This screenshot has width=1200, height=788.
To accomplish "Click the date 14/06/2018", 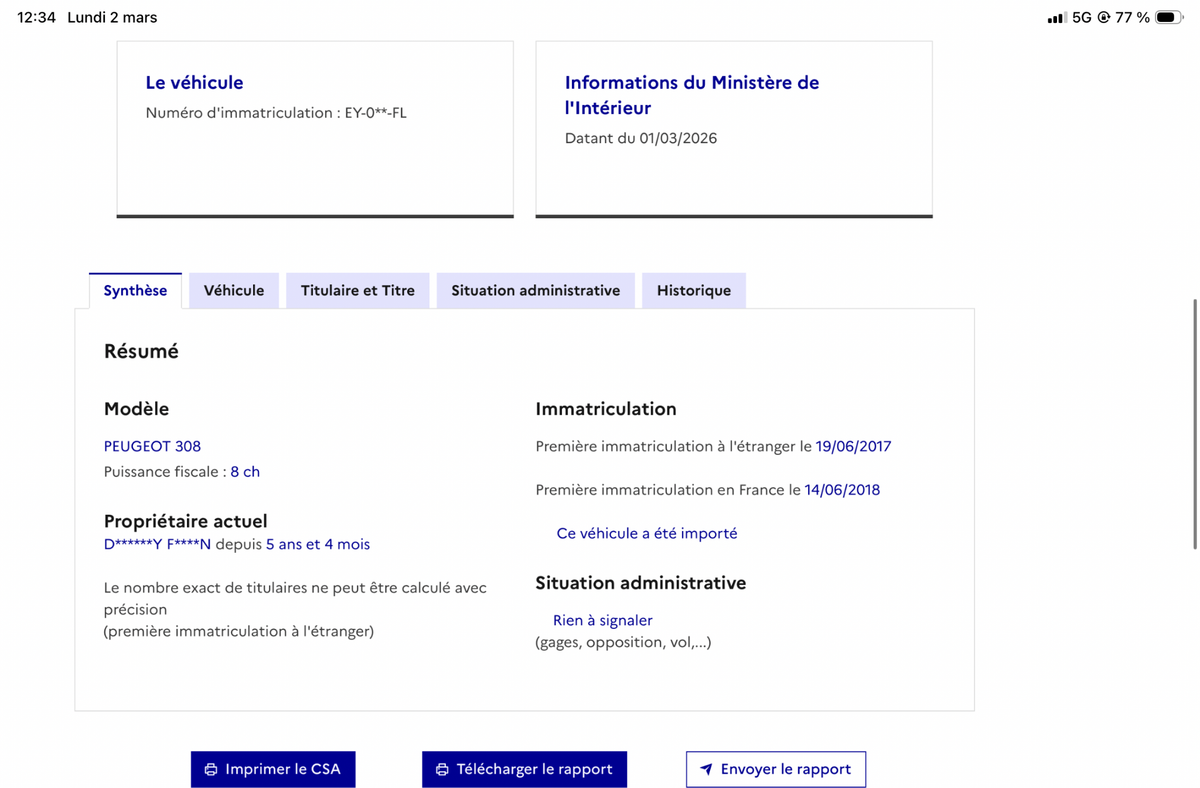I will click(x=842, y=490).
